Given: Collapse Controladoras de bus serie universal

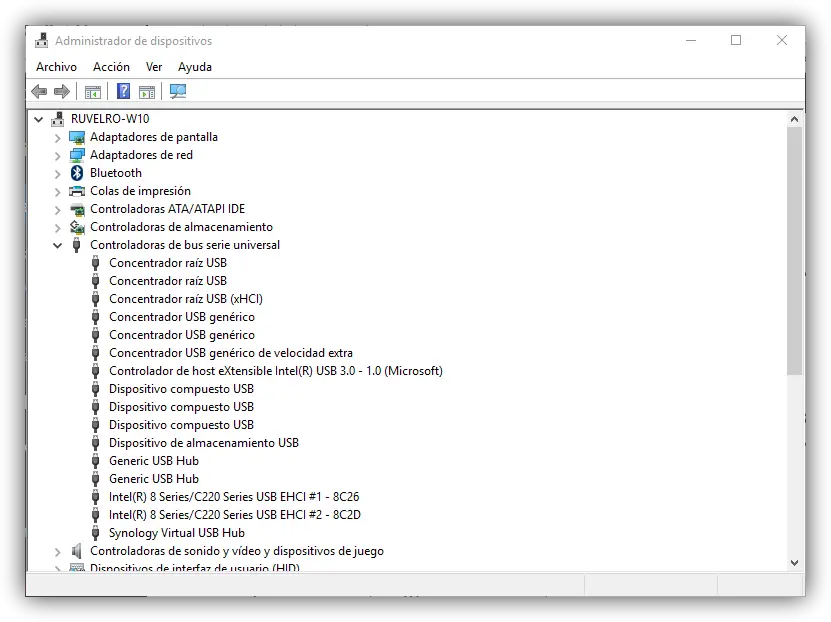Looking at the screenshot, I should (58, 245).
